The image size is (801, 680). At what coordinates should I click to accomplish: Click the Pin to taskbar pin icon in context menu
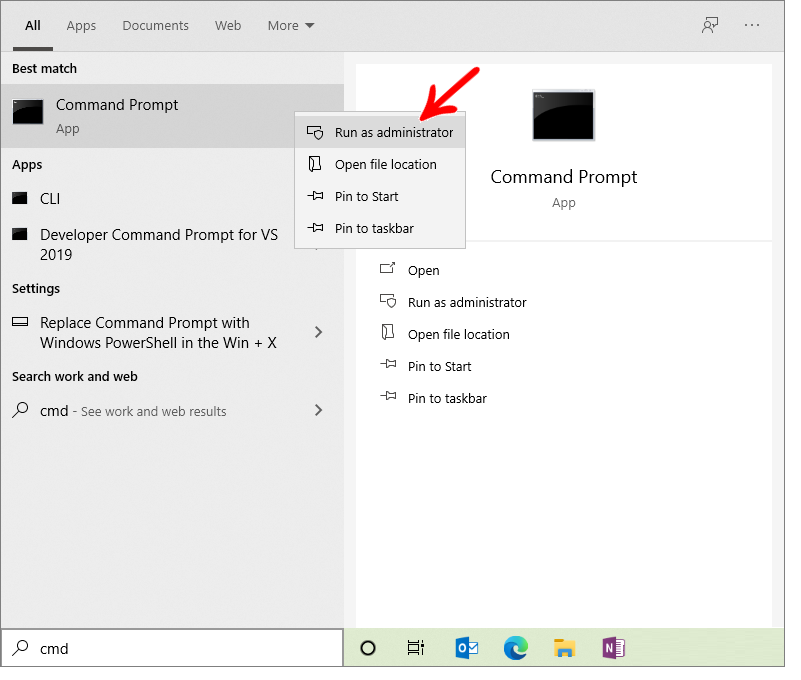click(315, 228)
